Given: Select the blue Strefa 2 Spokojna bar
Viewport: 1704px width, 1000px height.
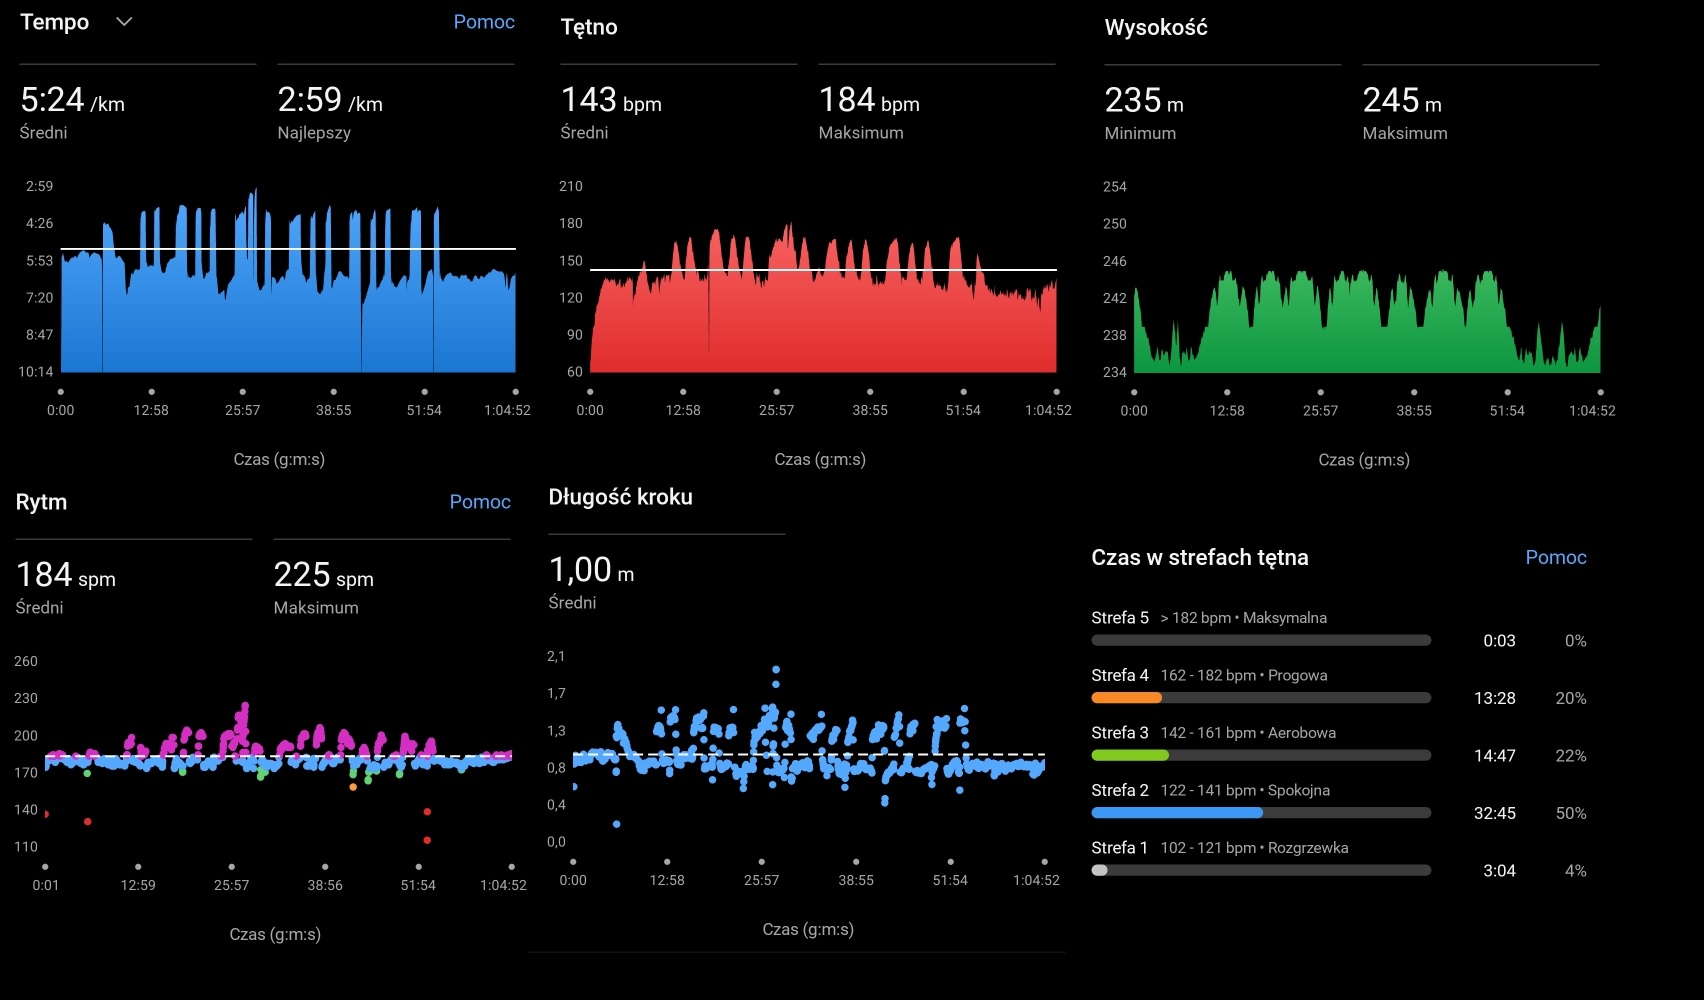Looking at the screenshot, I should pyautogui.click(x=1177, y=813).
